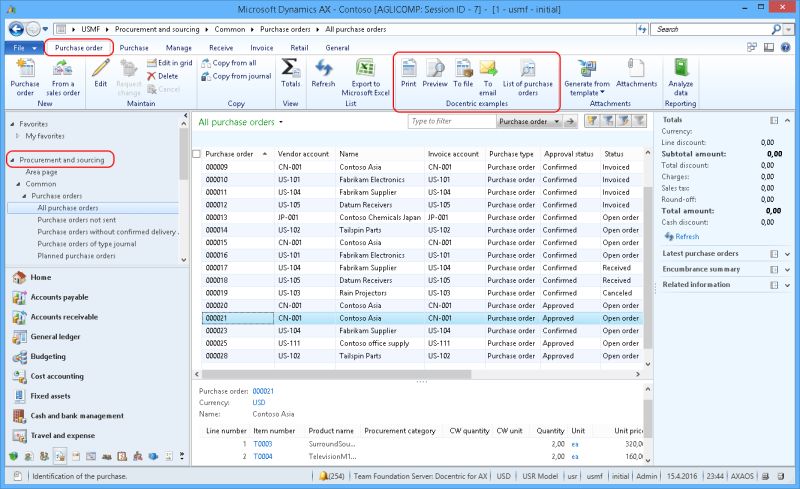Apply the filter arrow button

(x=570, y=121)
